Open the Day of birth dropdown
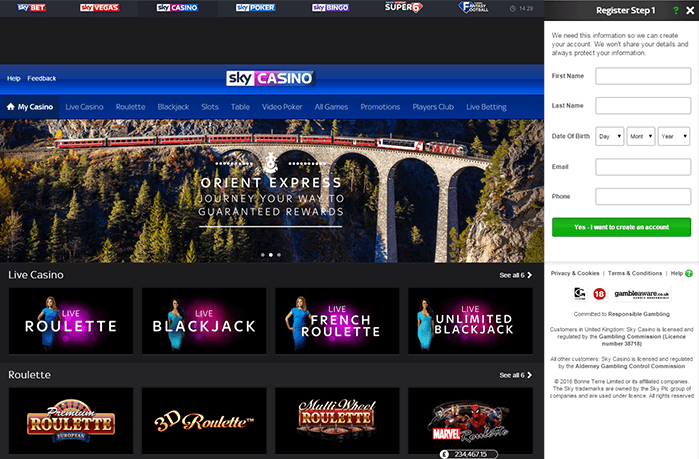 [609, 136]
